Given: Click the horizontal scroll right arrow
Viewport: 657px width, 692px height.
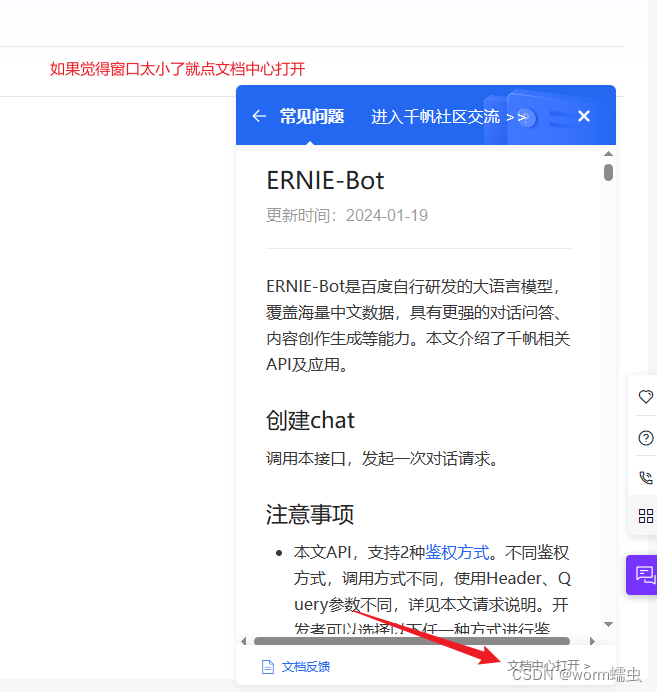Looking at the screenshot, I should [x=592, y=641].
